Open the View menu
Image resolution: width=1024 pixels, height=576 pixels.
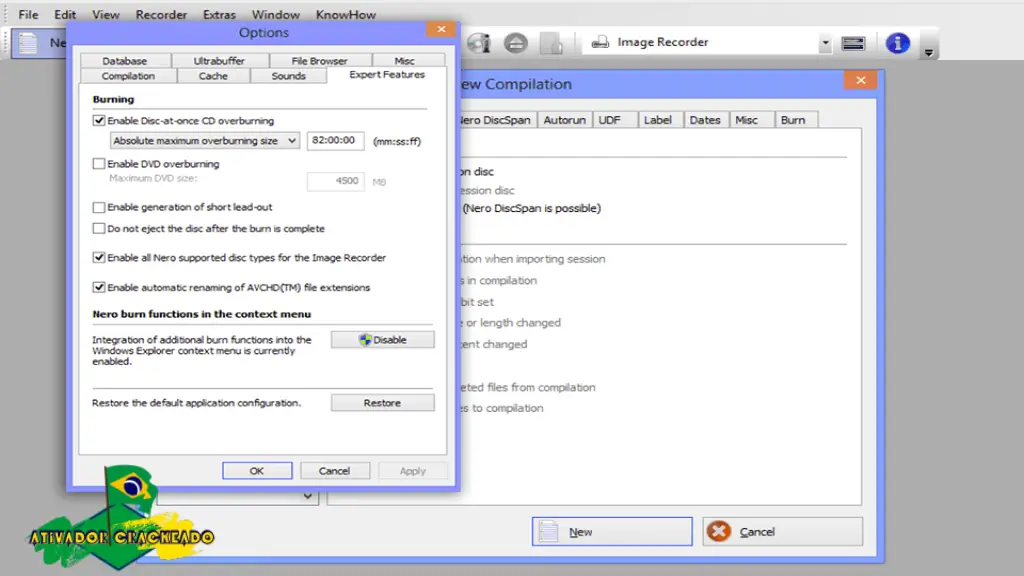[105, 14]
